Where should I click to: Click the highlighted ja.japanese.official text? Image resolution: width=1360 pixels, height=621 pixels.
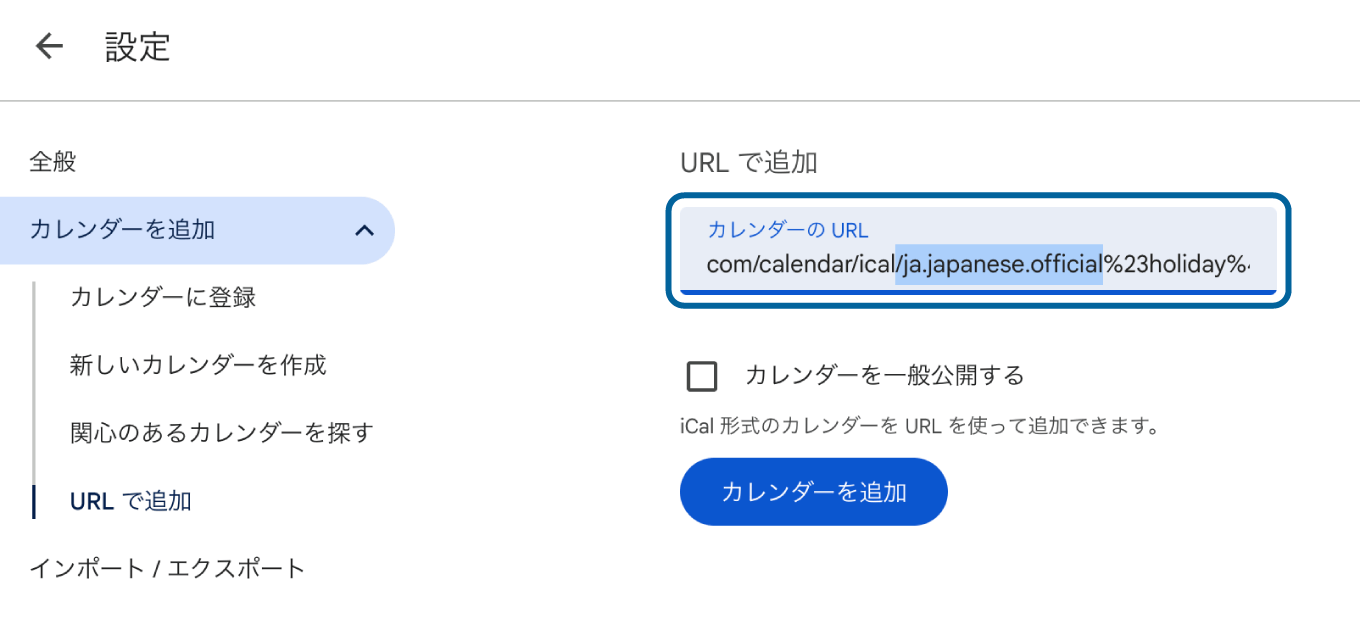998,266
